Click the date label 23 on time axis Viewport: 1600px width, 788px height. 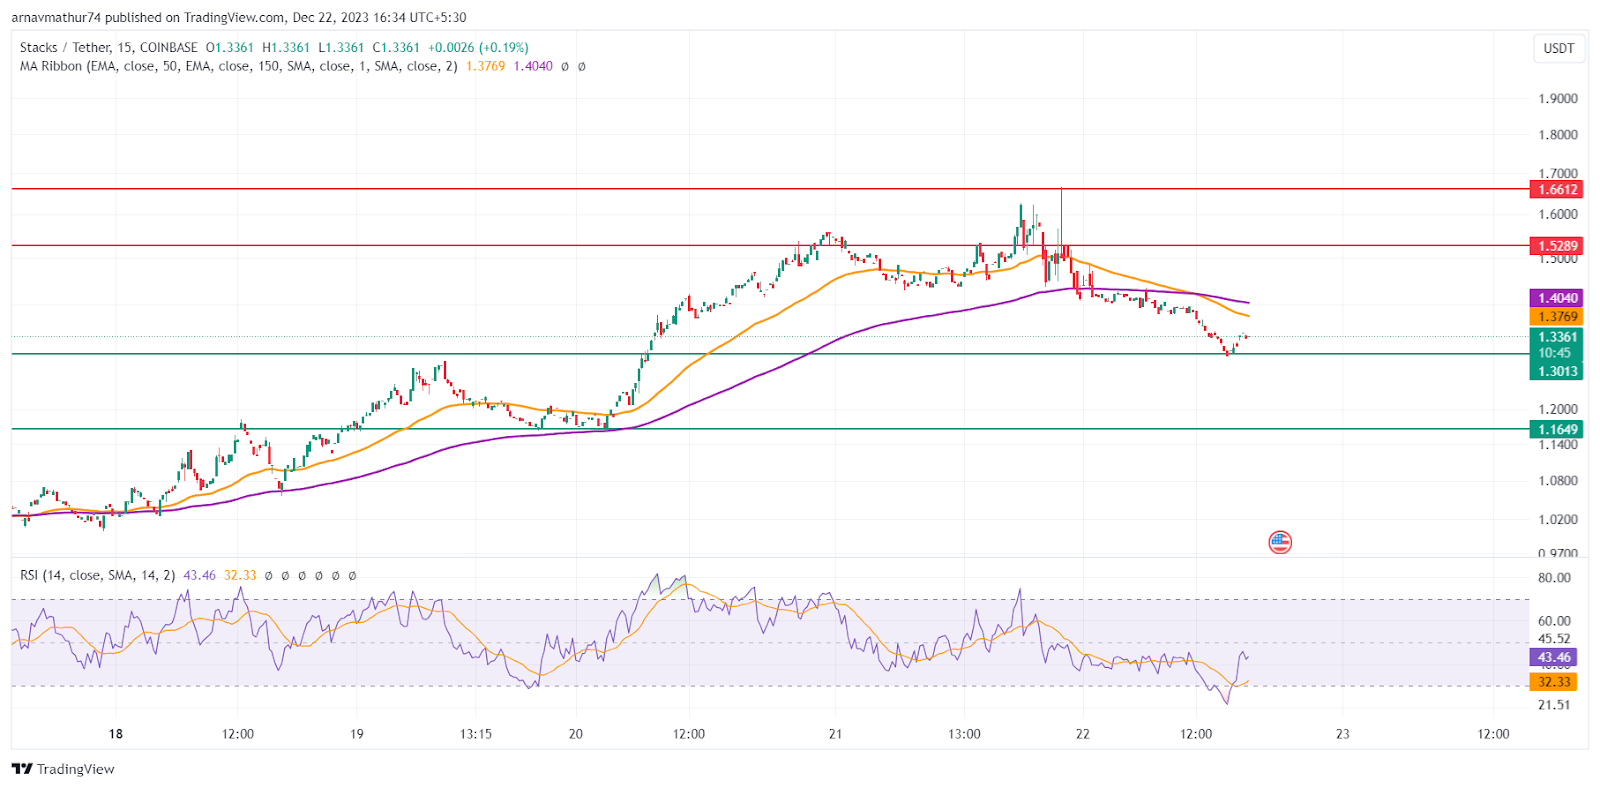point(1343,734)
